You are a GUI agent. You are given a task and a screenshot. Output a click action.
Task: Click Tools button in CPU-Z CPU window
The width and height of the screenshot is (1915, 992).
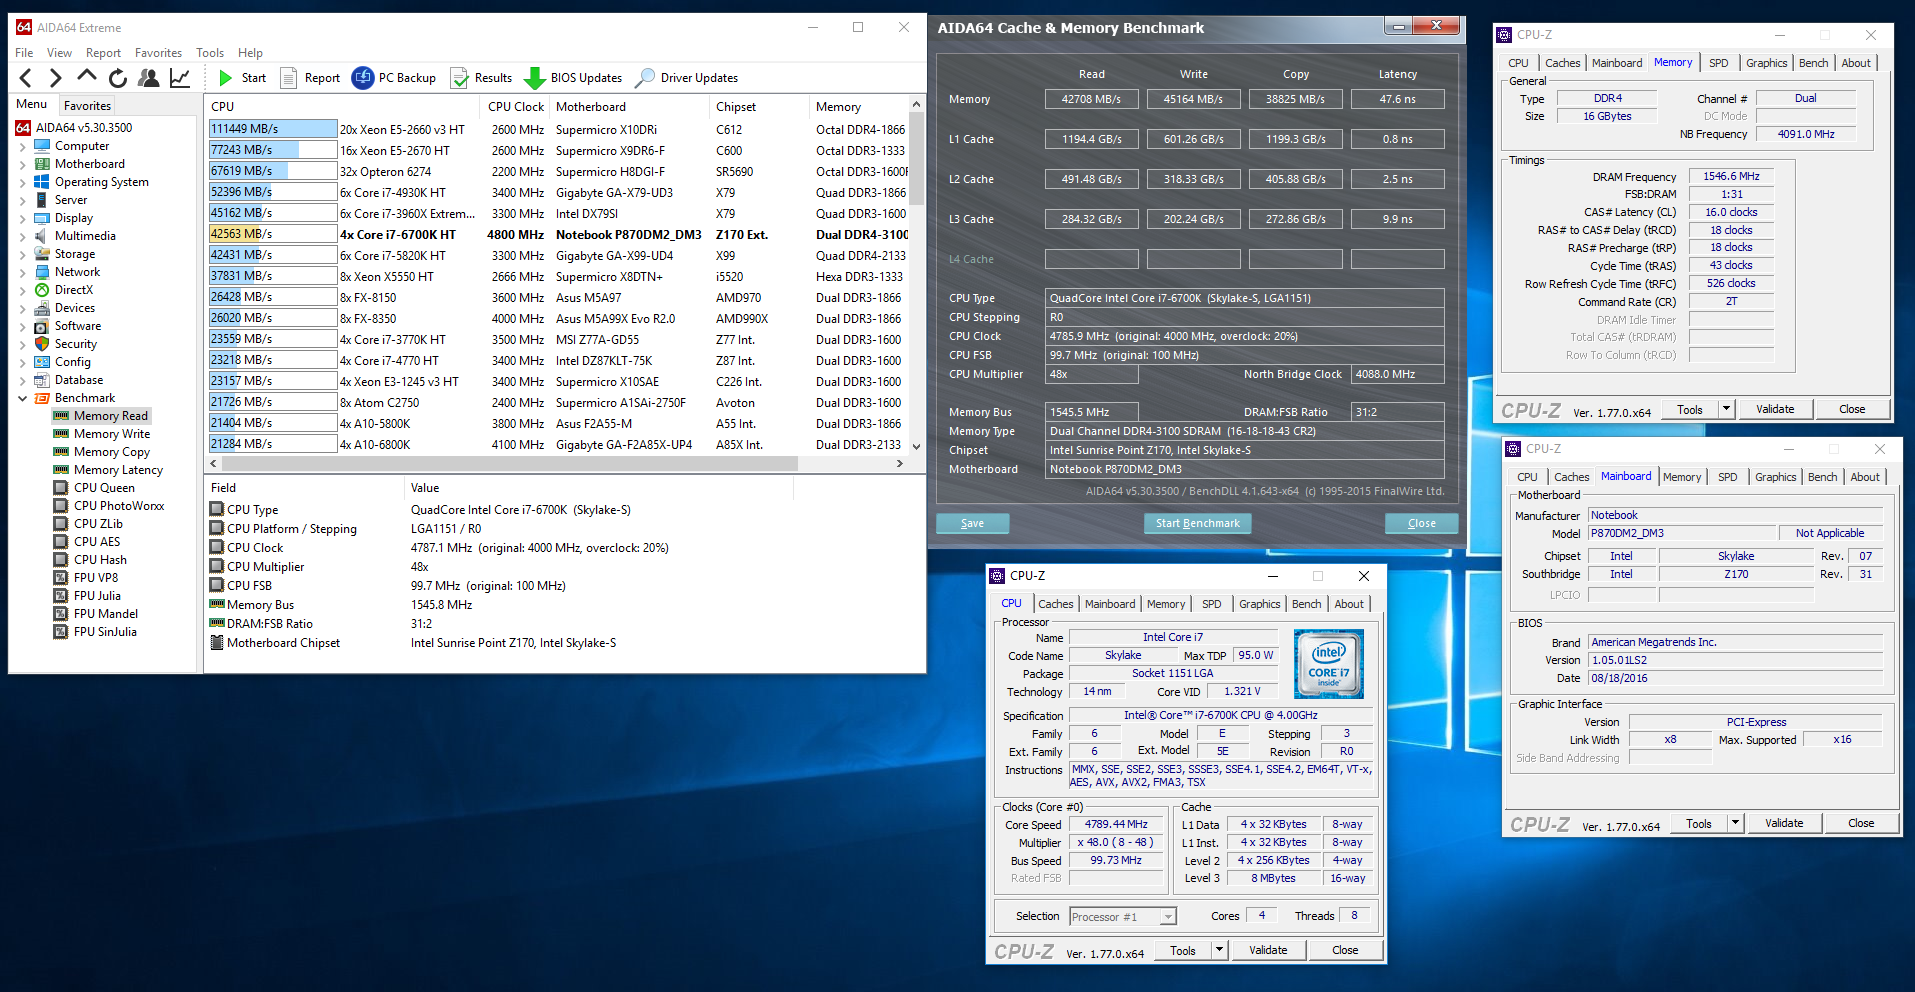click(x=1182, y=950)
